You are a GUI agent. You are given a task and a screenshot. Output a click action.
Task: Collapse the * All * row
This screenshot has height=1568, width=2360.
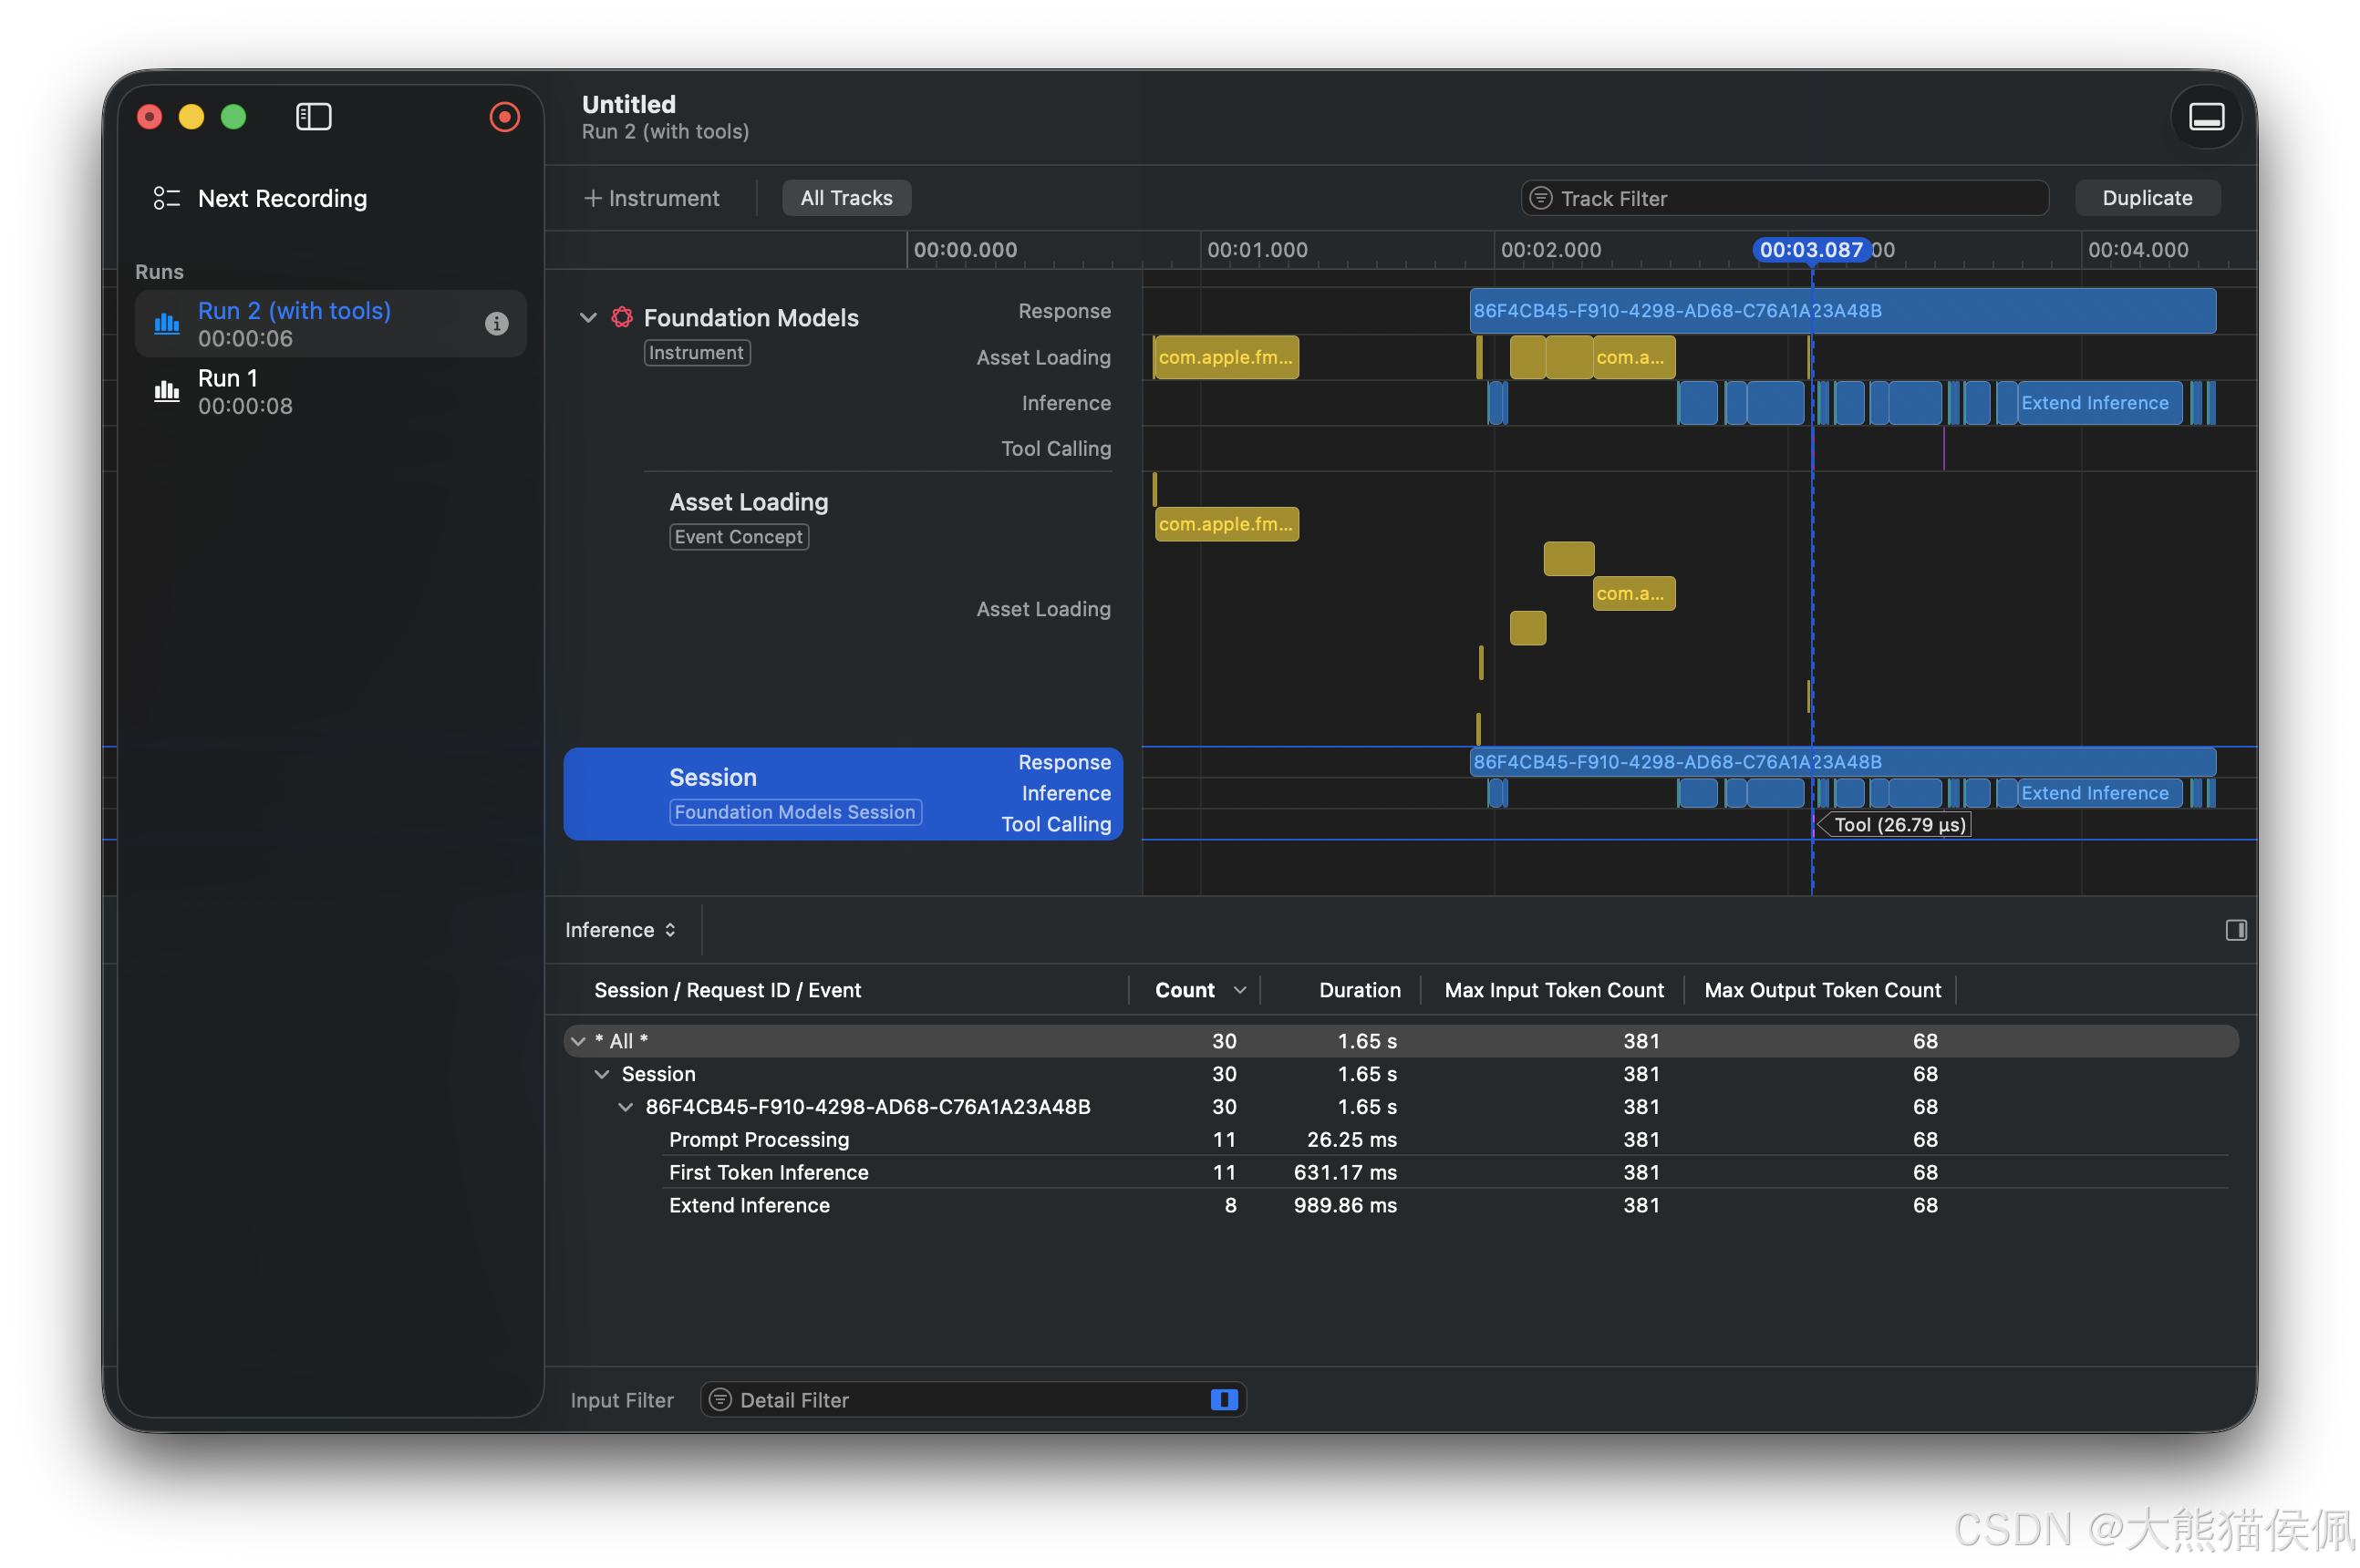(x=578, y=1041)
